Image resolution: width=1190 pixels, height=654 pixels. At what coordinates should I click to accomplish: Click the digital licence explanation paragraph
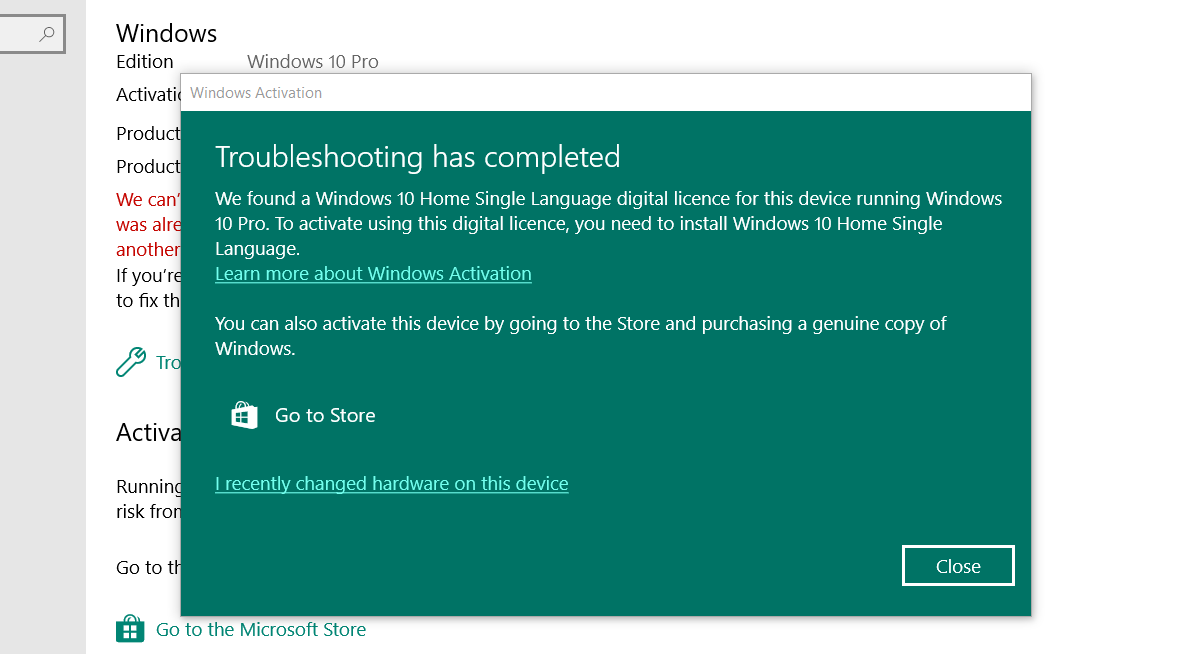pos(608,223)
